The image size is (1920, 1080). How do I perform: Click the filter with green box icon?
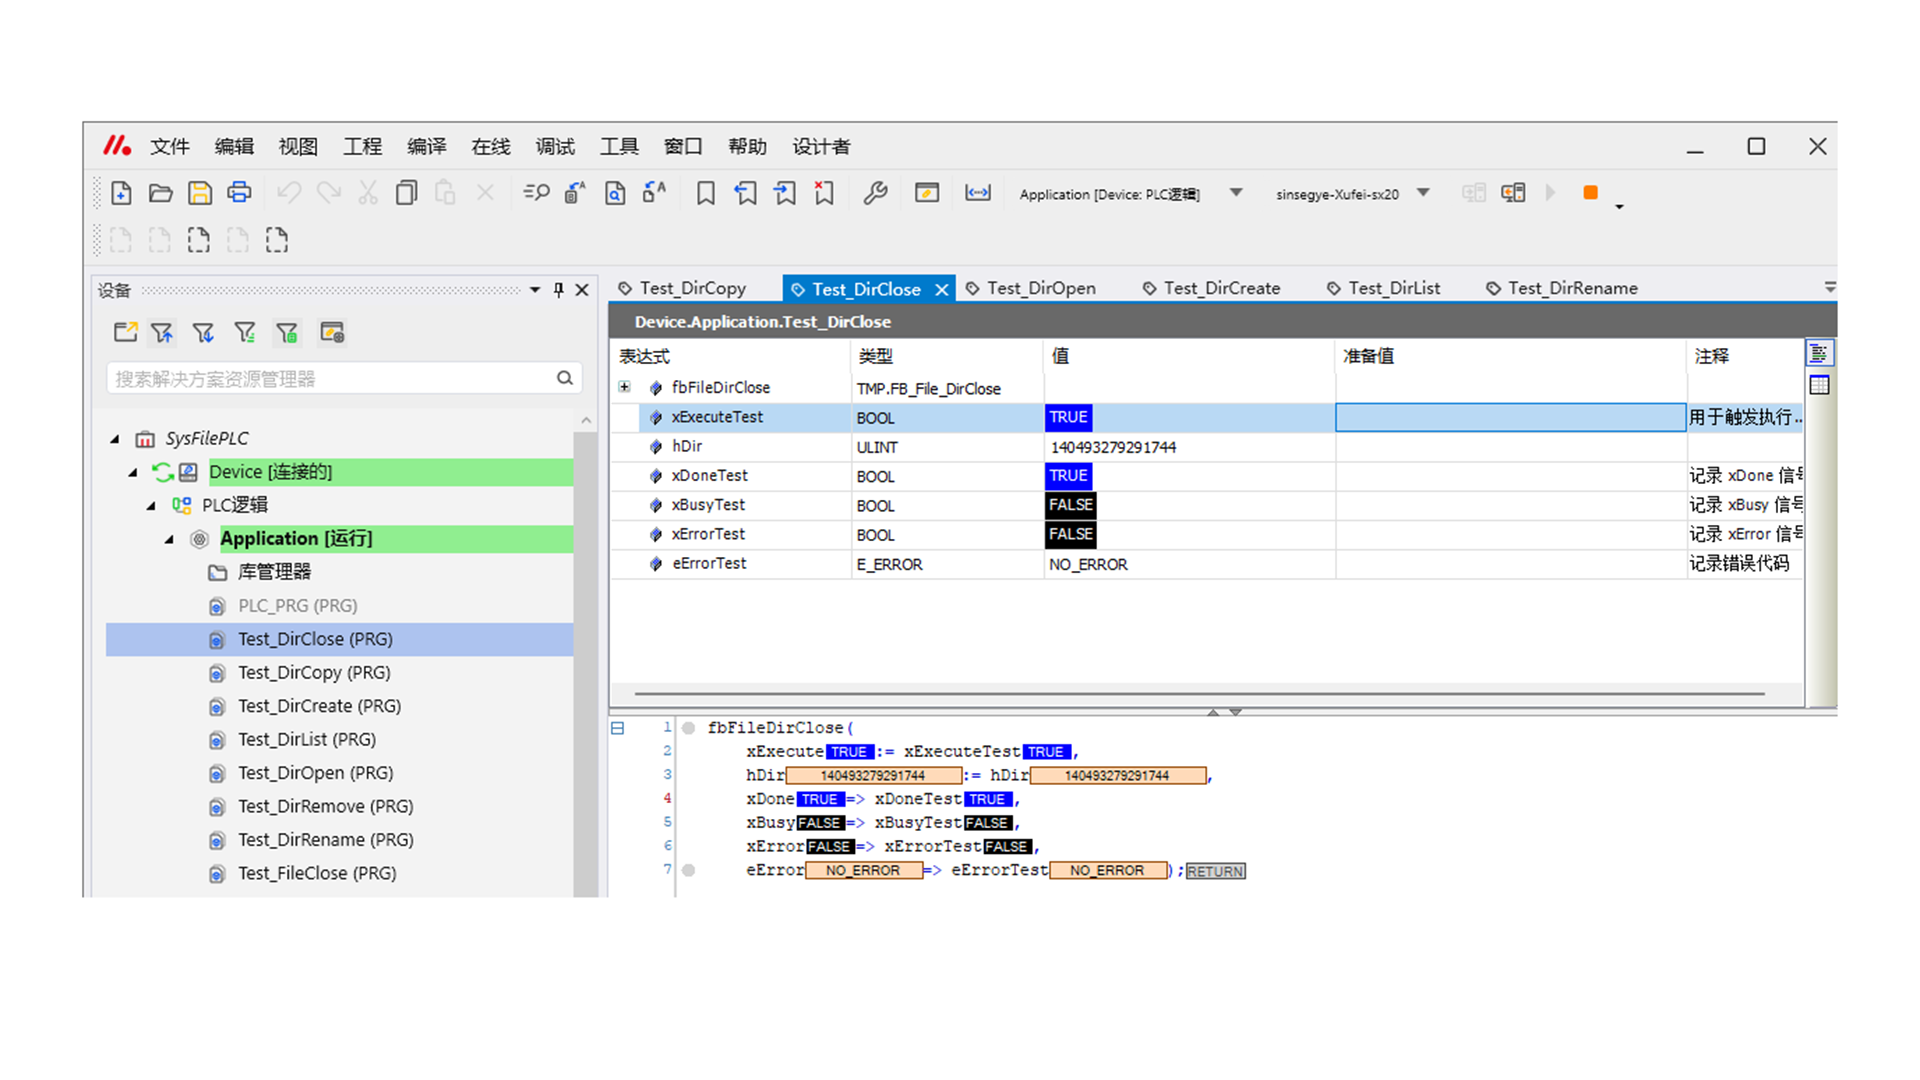tap(287, 332)
